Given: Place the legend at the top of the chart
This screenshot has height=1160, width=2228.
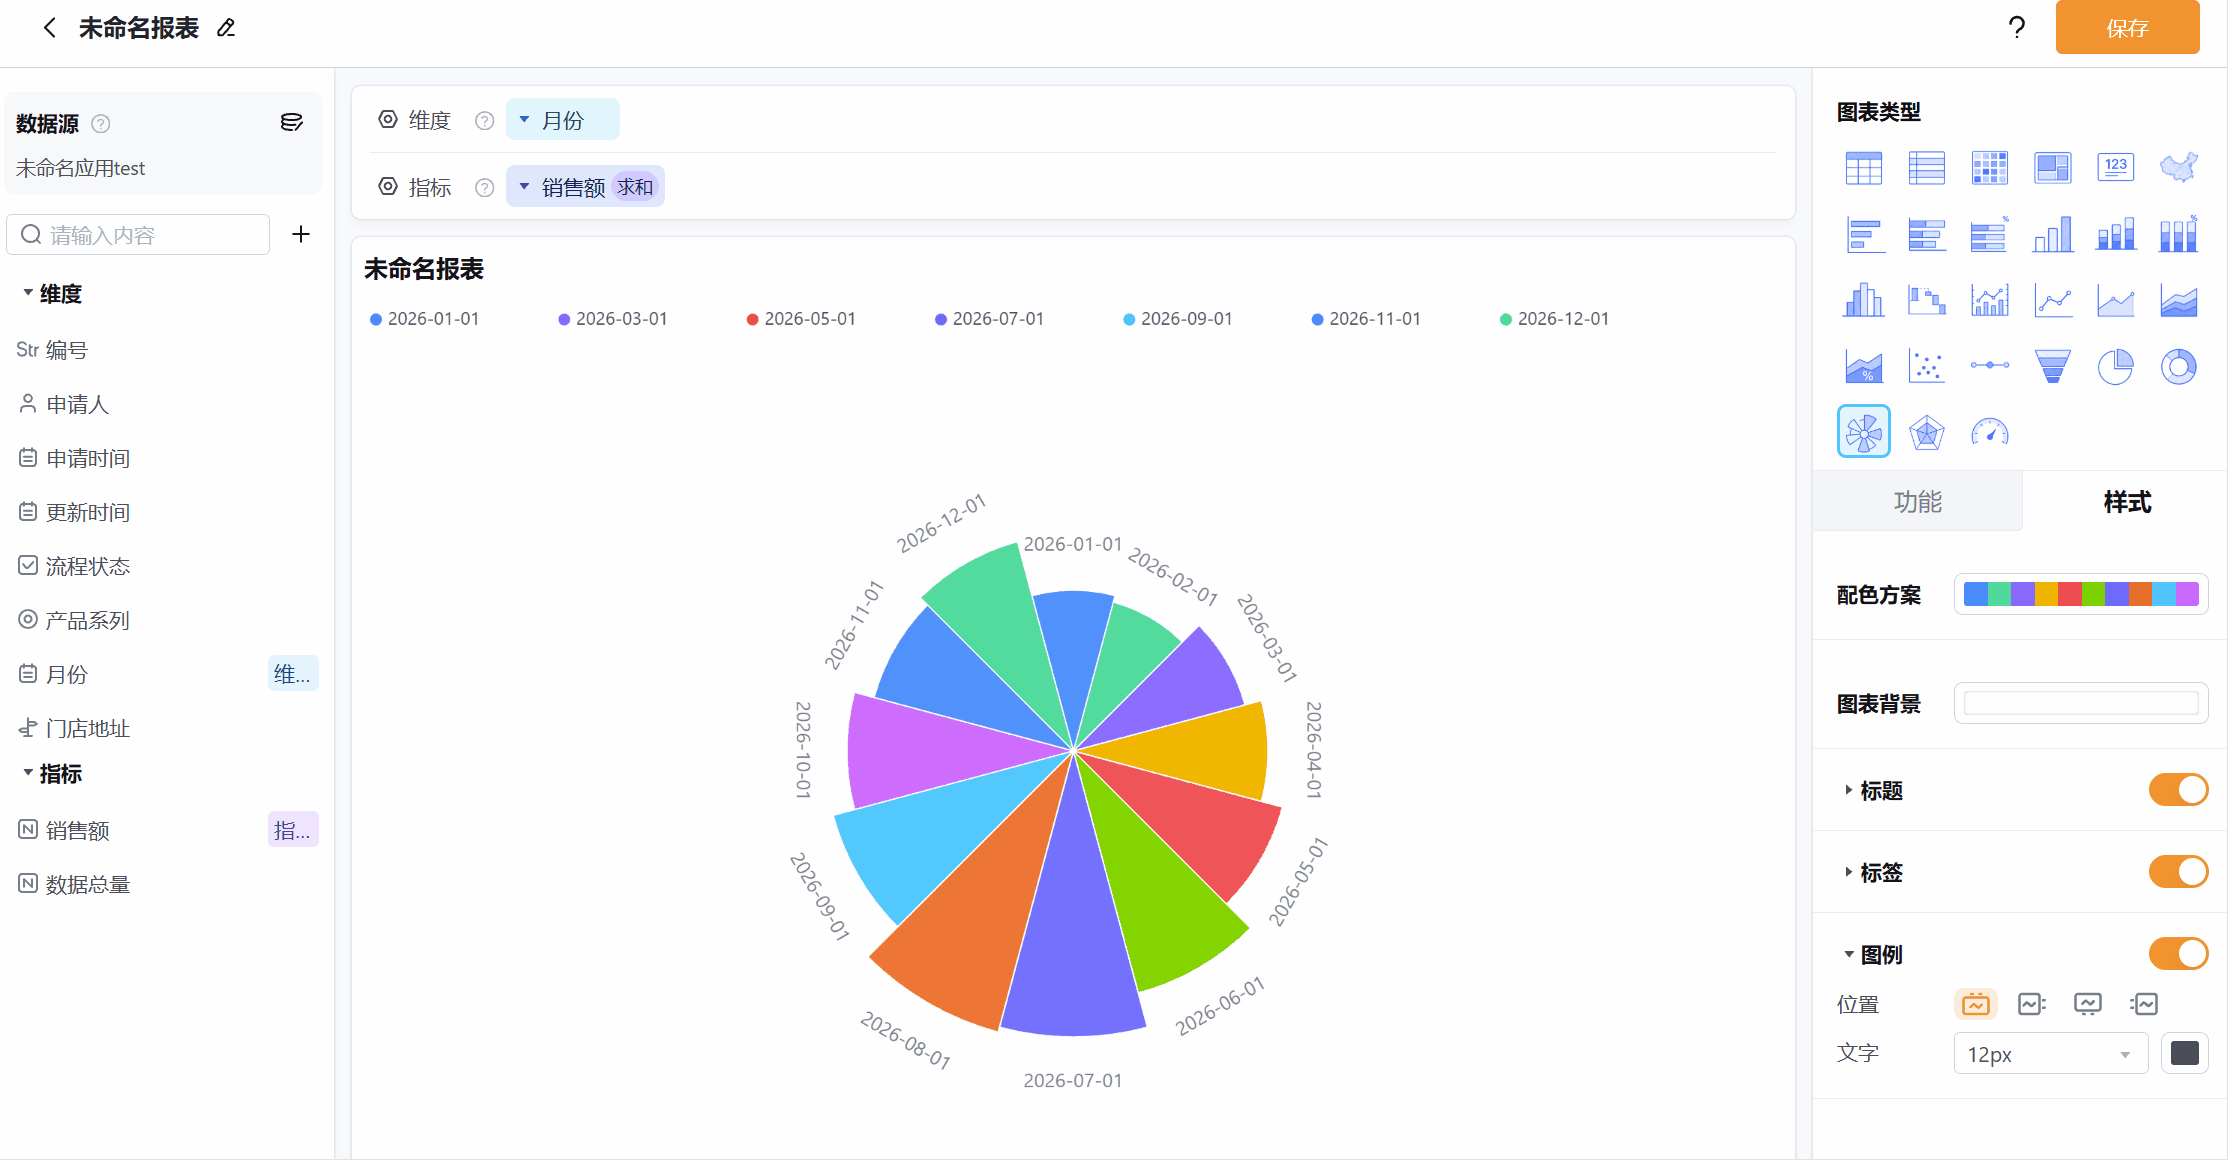Looking at the screenshot, I should pyautogui.click(x=1976, y=1004).
